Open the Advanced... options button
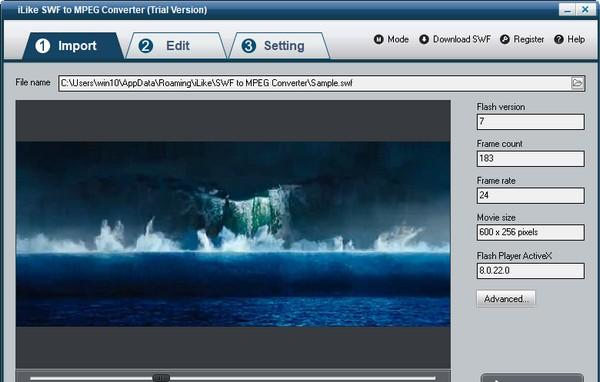Viewport: 600px width, 382px height. [506, 299]
